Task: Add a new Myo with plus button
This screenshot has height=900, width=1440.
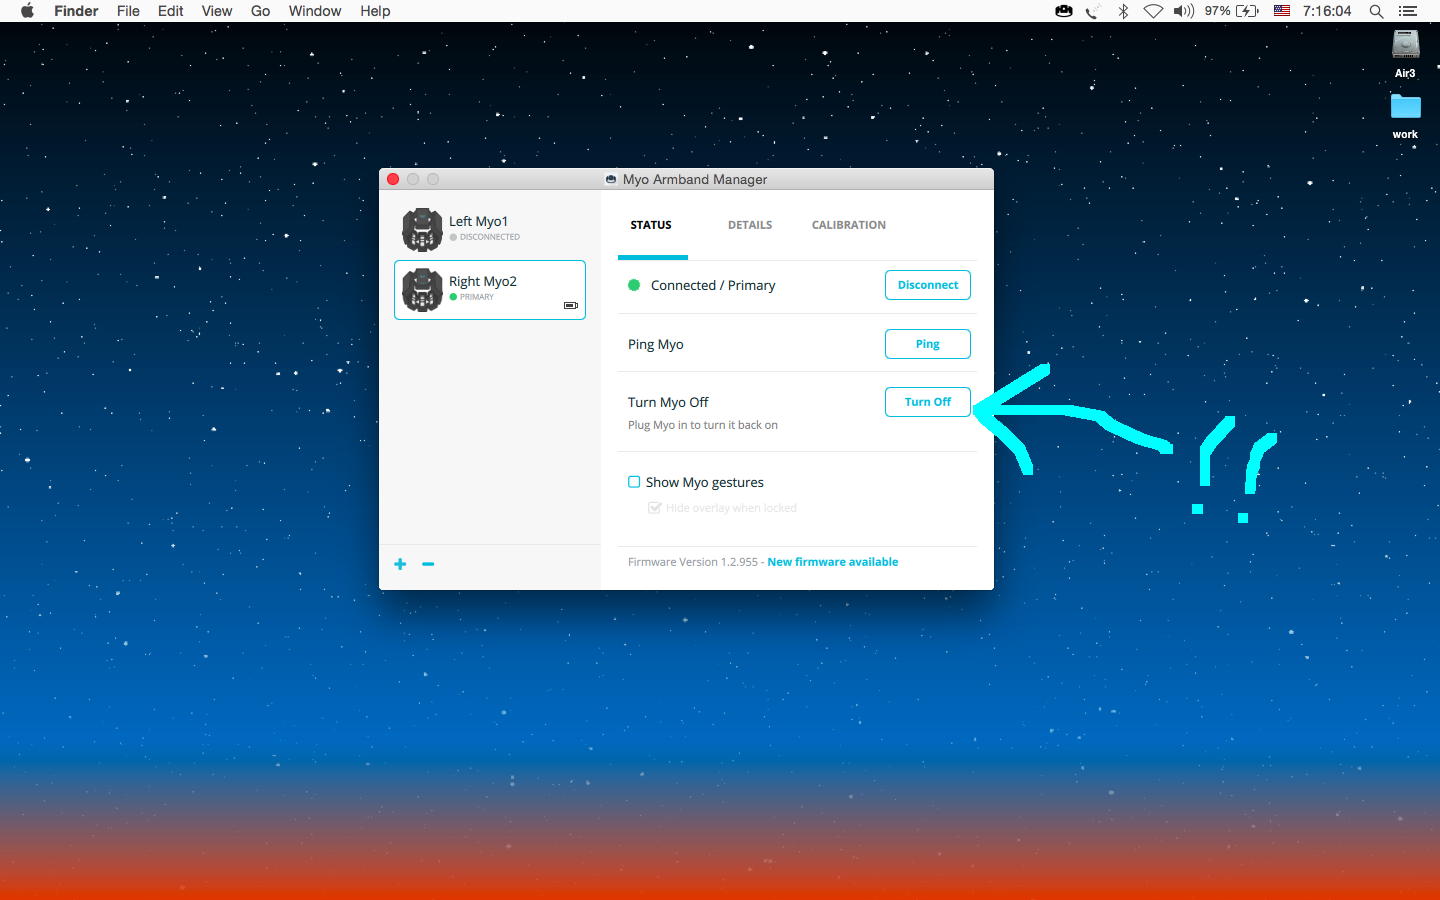Action: coord(400,564)
